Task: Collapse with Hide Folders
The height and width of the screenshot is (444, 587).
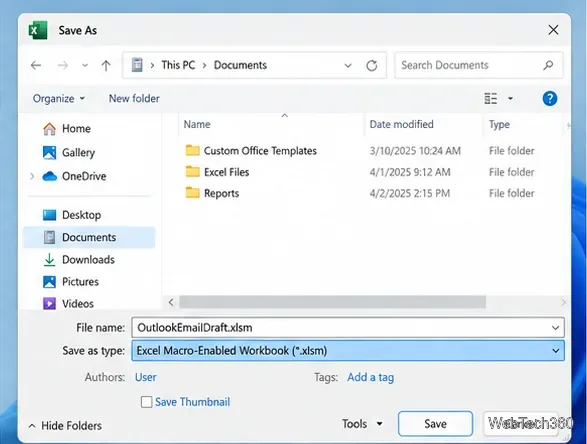Action: coord(65,426)
